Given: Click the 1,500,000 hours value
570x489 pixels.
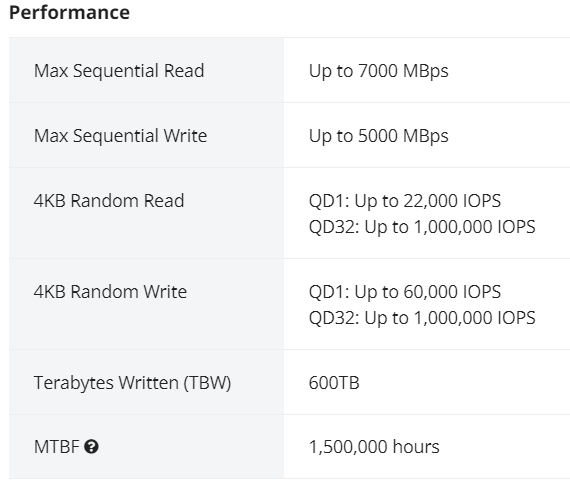Looking at the screenshot, I should pyautogui.click(x=374, y=446).
